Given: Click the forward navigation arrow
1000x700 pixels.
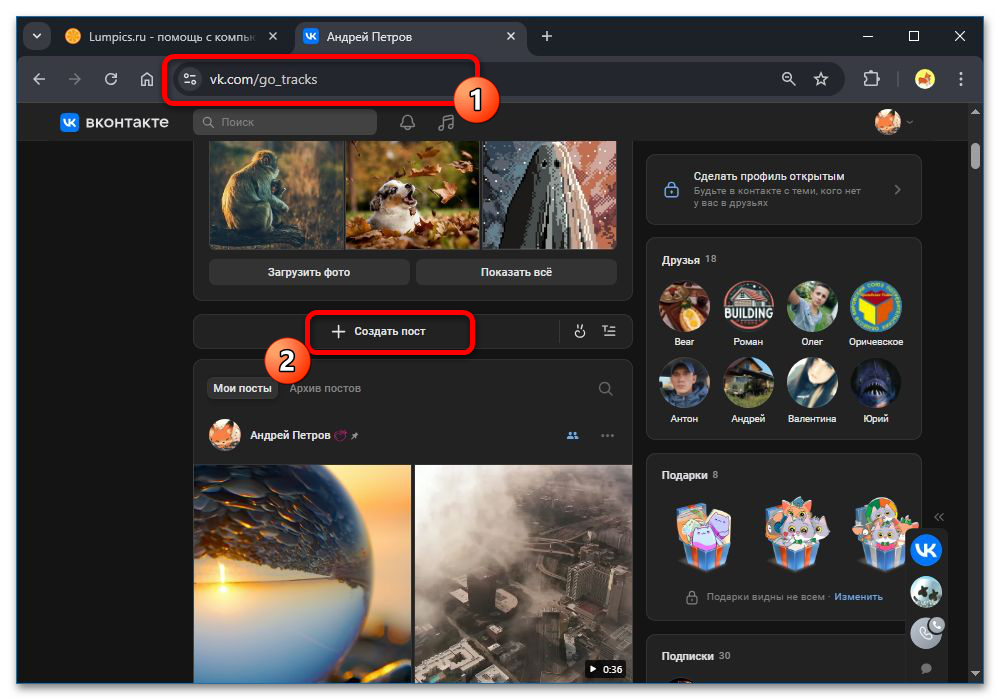Looking at the screenshot, I should pos(75,79).
